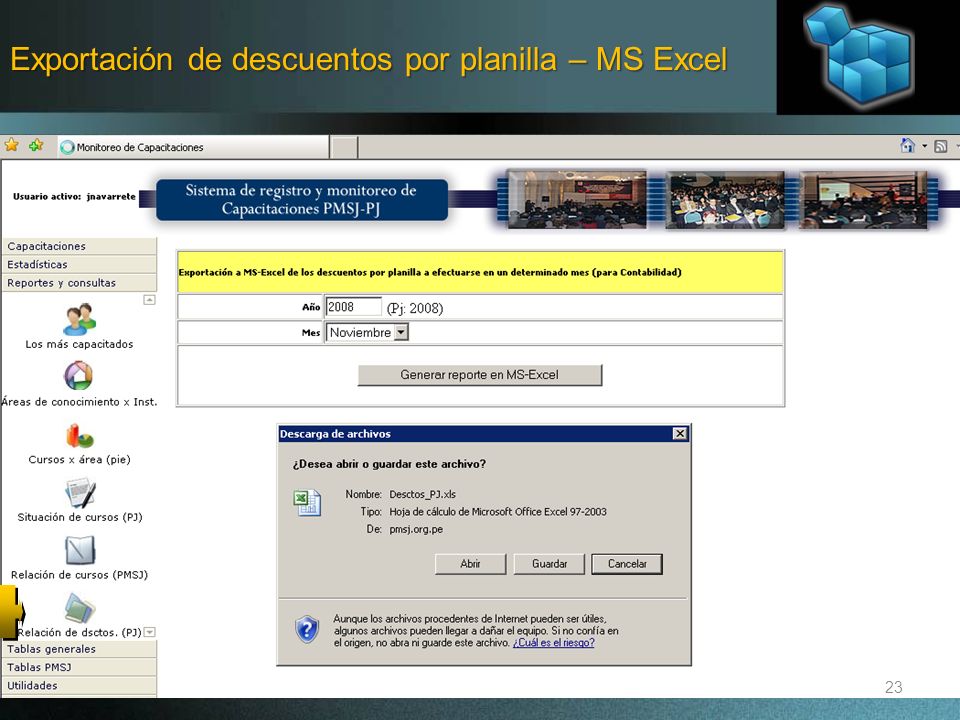The width and height of the screenshot is (960, 720).
Task: Click the Relación de cursos (PMSJ) label
Action: (x=80, y=574)
